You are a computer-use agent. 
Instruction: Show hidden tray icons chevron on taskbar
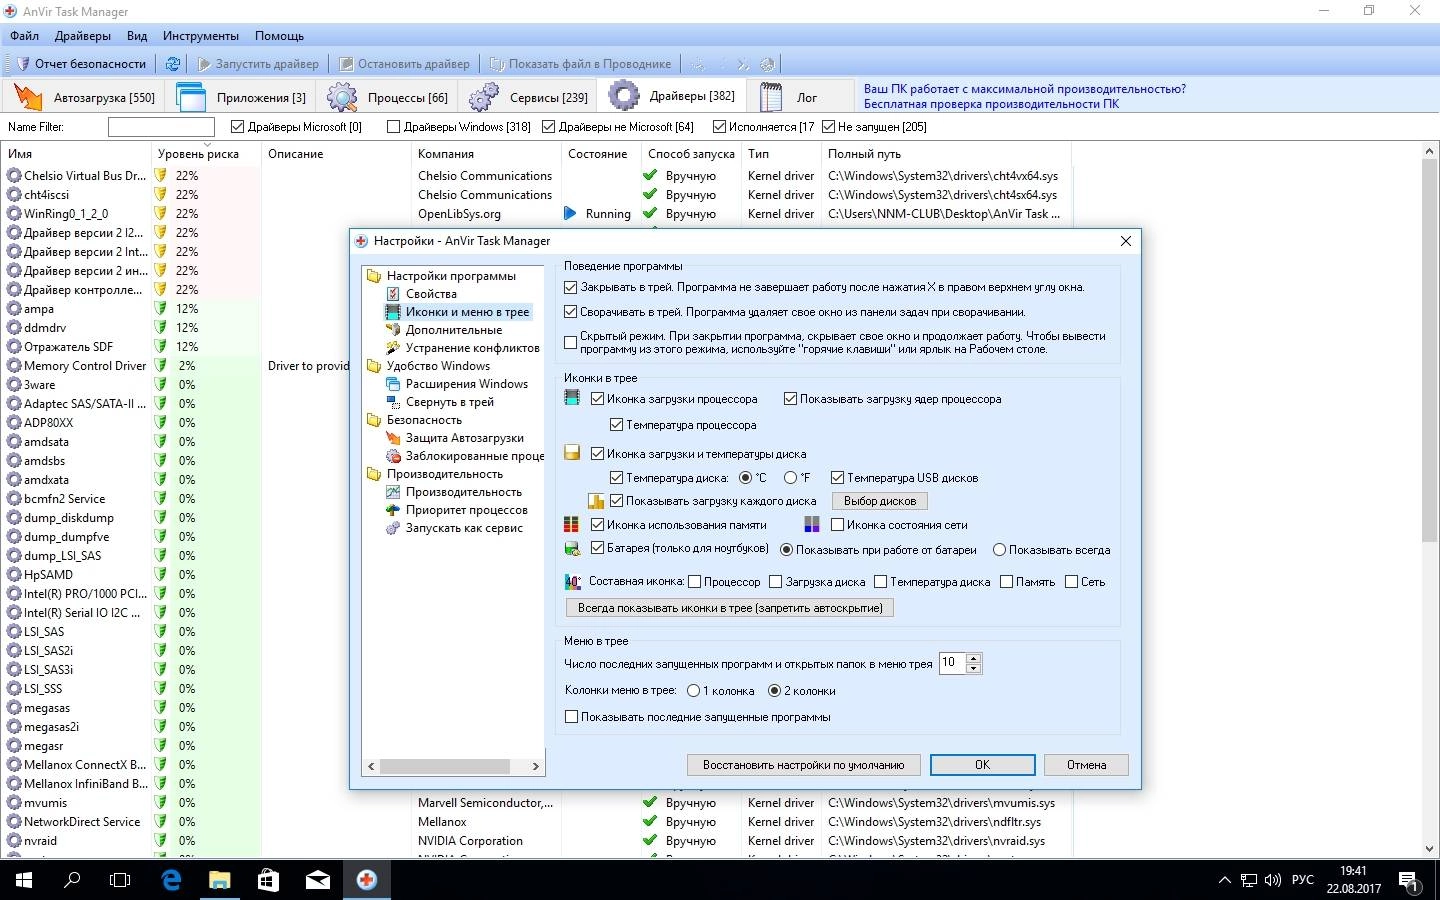click(x=1225, y=880)
